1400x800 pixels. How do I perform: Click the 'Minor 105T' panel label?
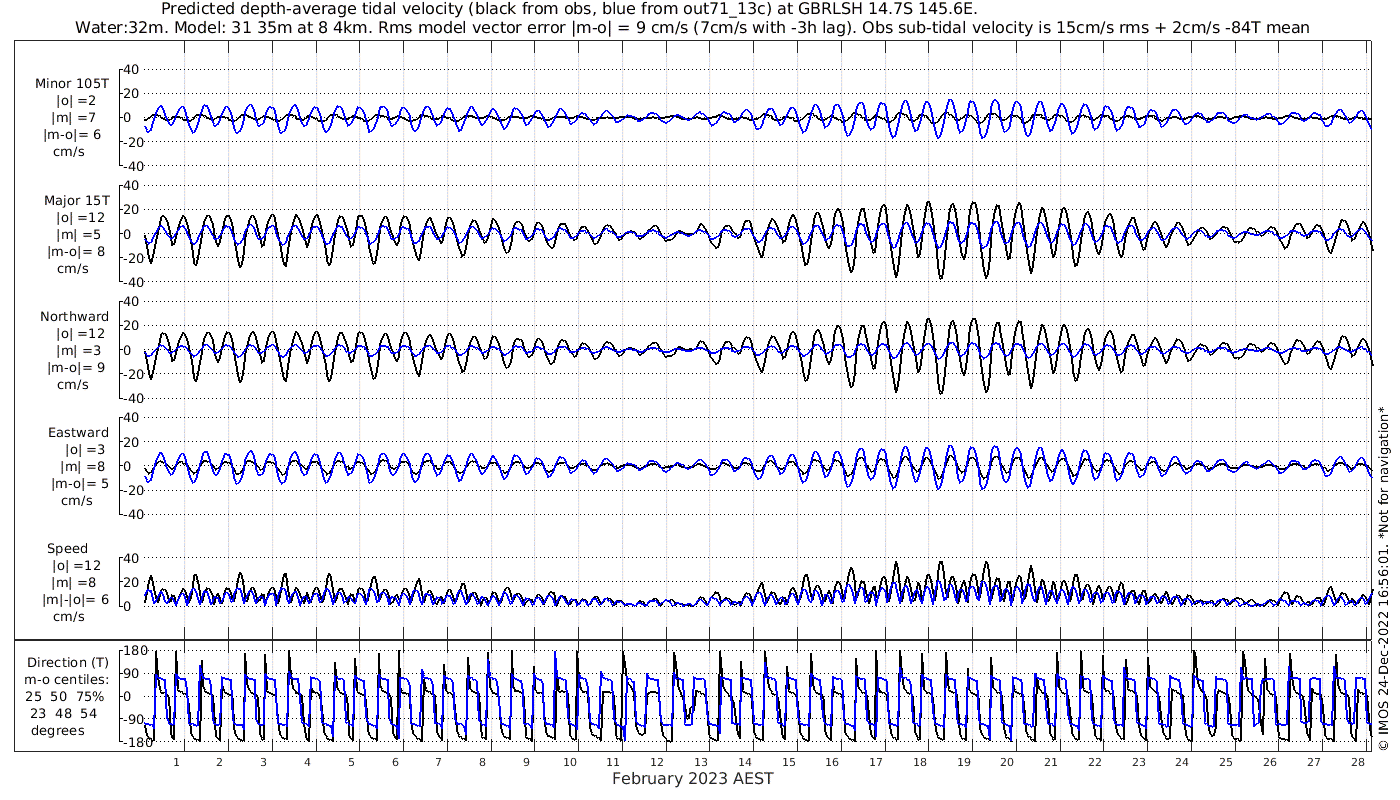72,84
